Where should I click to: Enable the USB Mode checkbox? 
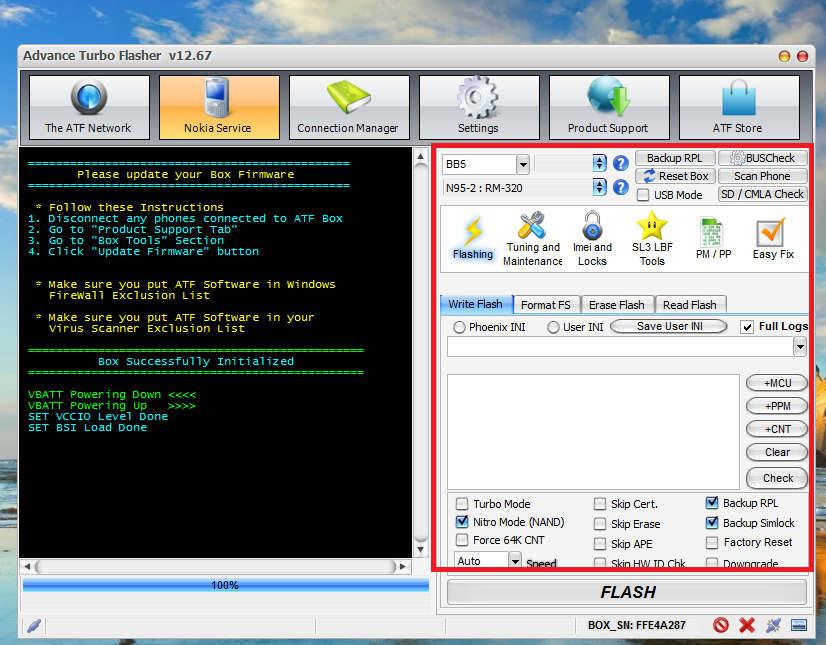coord(643,195)
